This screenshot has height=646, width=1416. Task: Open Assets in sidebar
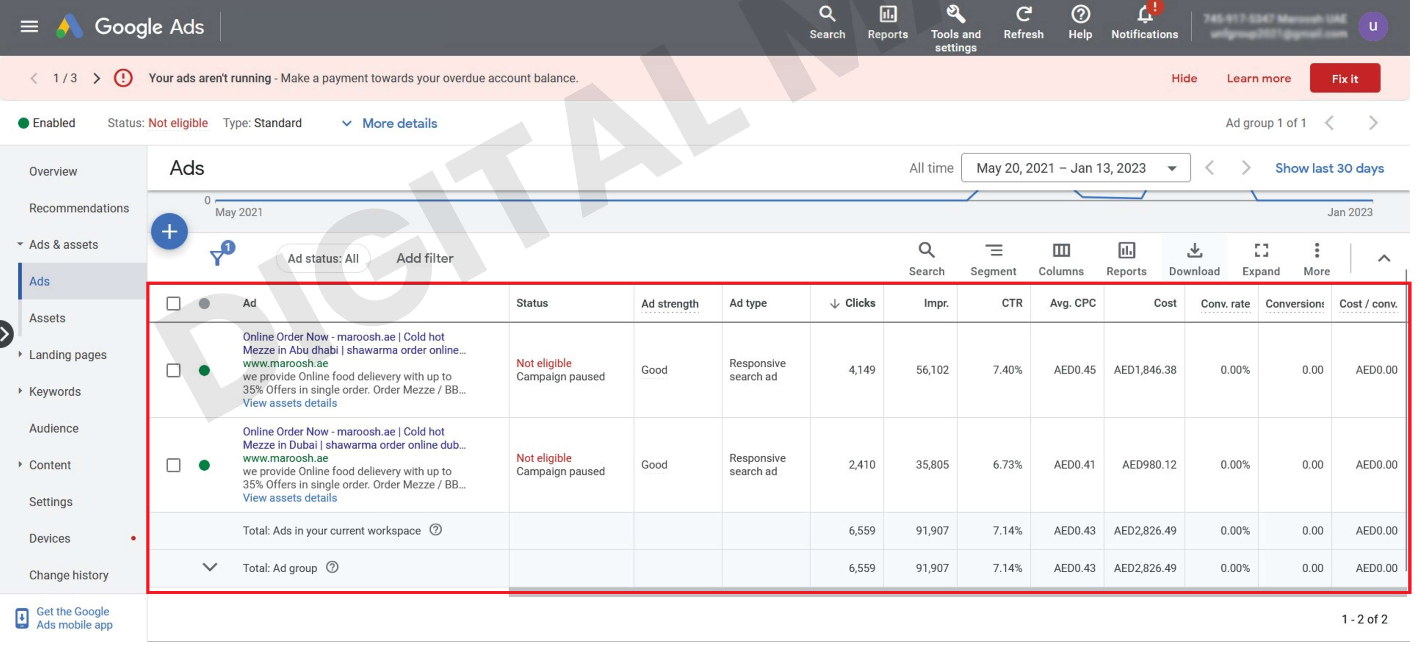[x=47, y=318]
